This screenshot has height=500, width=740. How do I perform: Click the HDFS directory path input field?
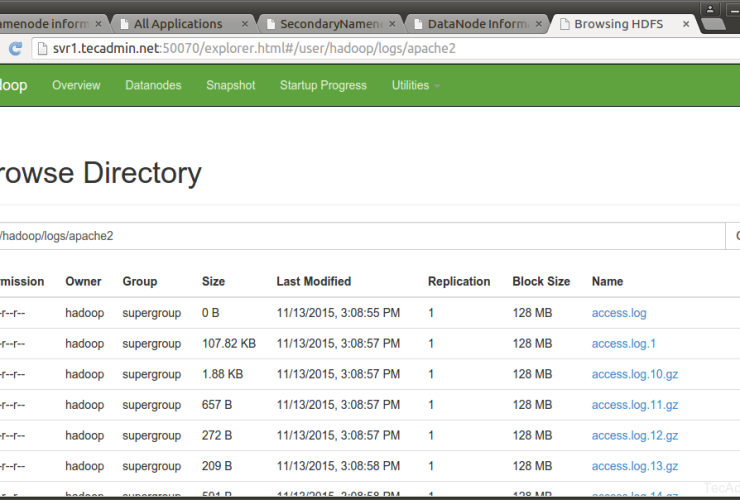click(360, 236)
